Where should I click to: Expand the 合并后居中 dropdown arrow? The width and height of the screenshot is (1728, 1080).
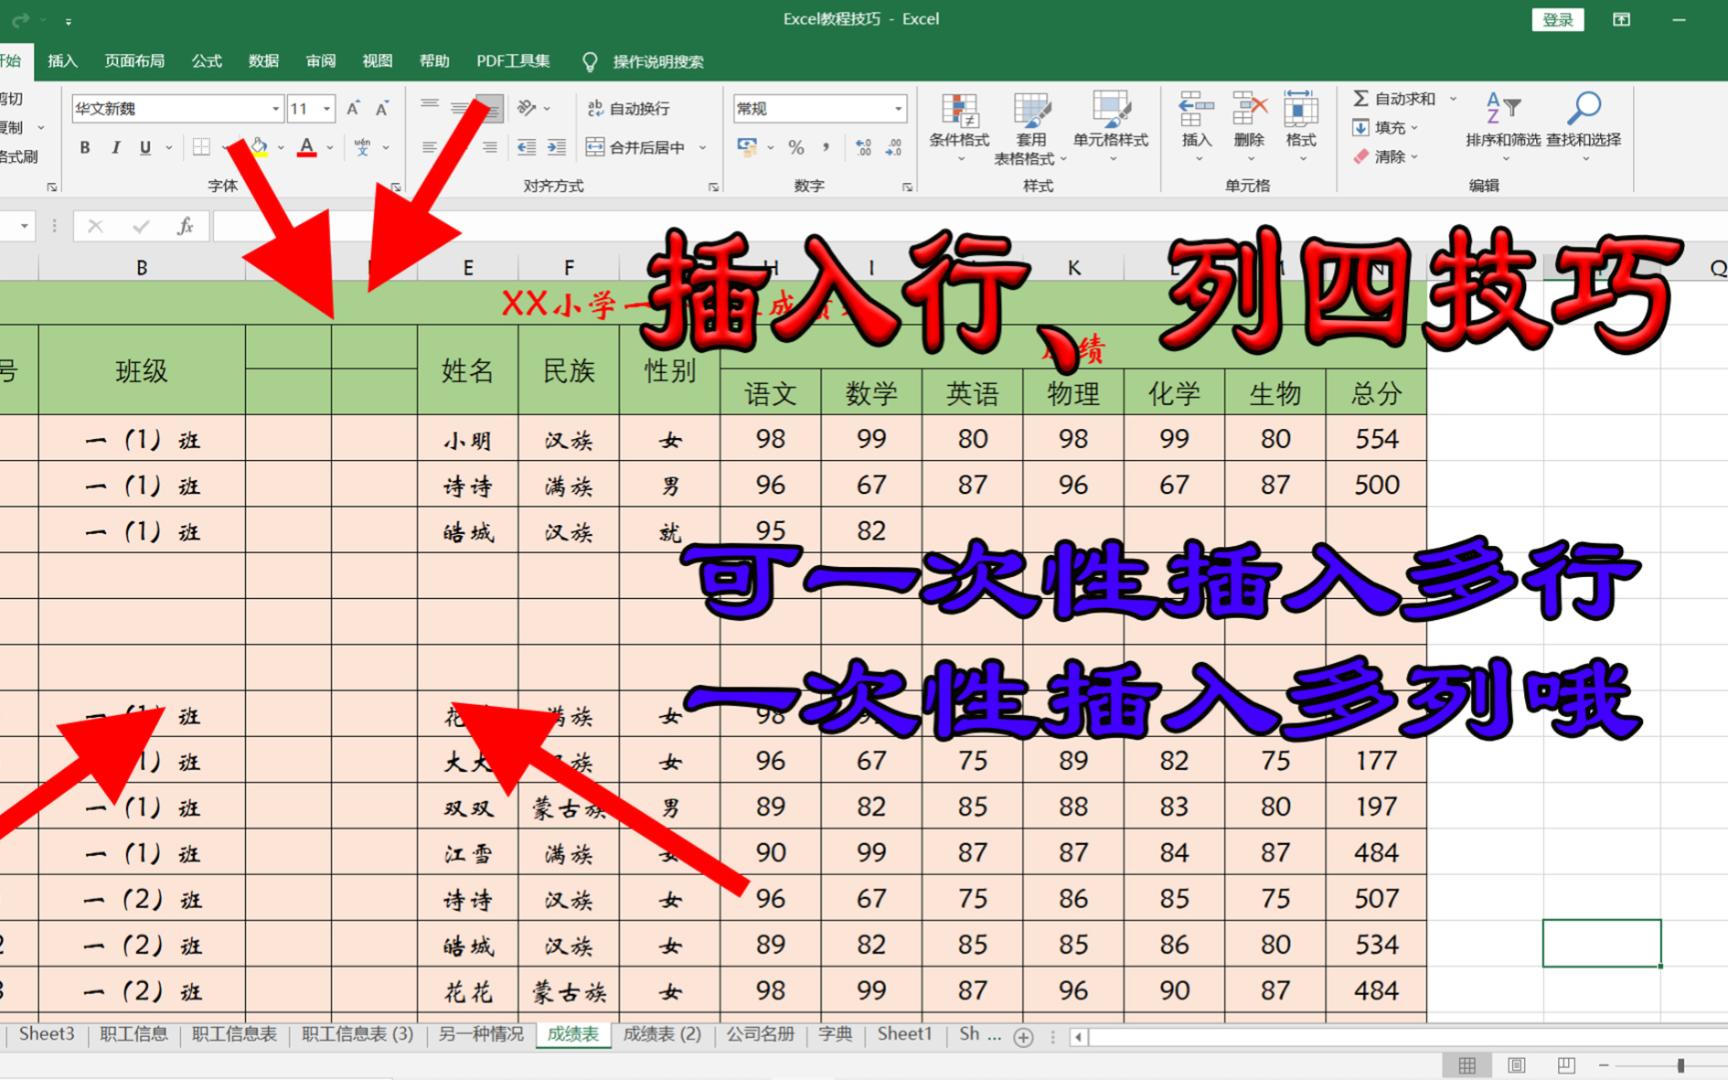703,148
